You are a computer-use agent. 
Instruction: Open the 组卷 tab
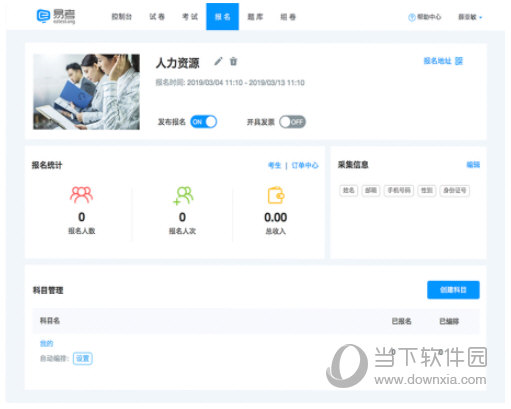[288, 17]
